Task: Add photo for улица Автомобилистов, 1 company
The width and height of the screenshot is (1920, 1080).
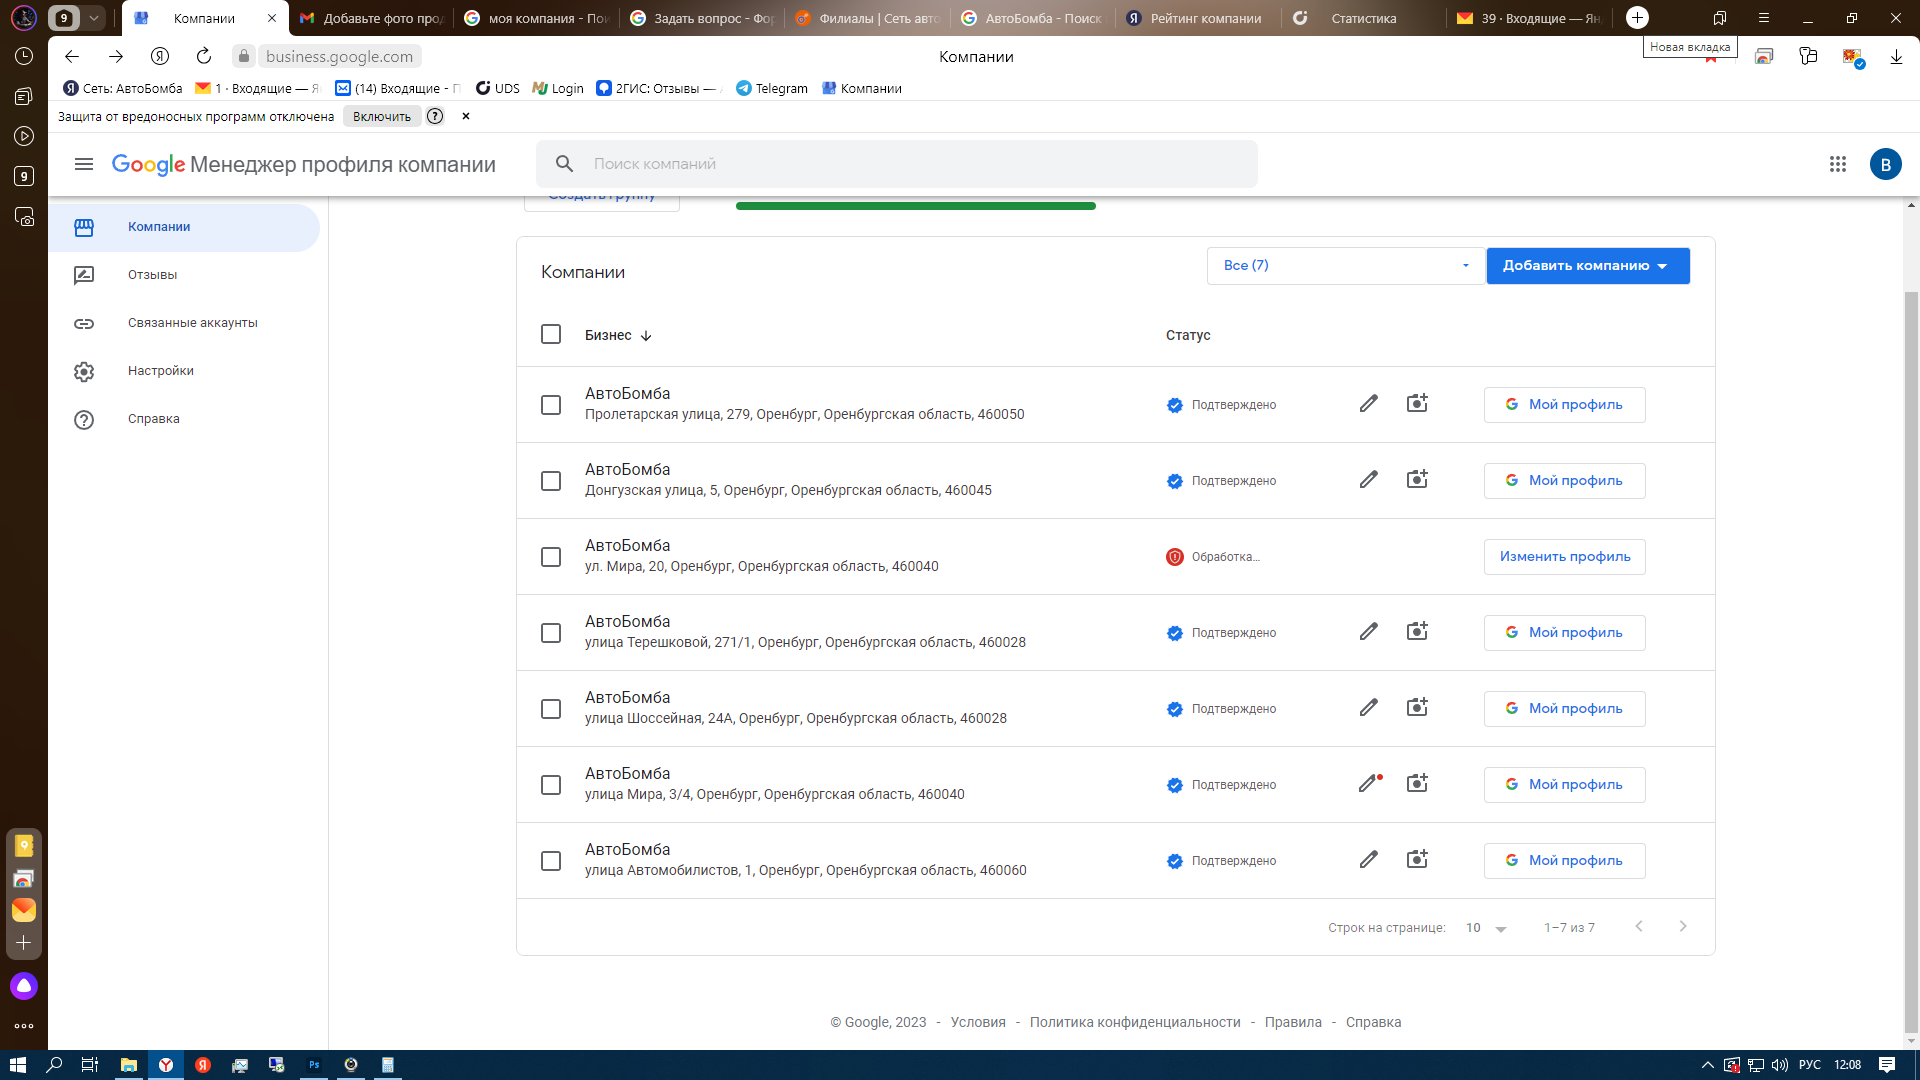Action: pos(1417,860)
